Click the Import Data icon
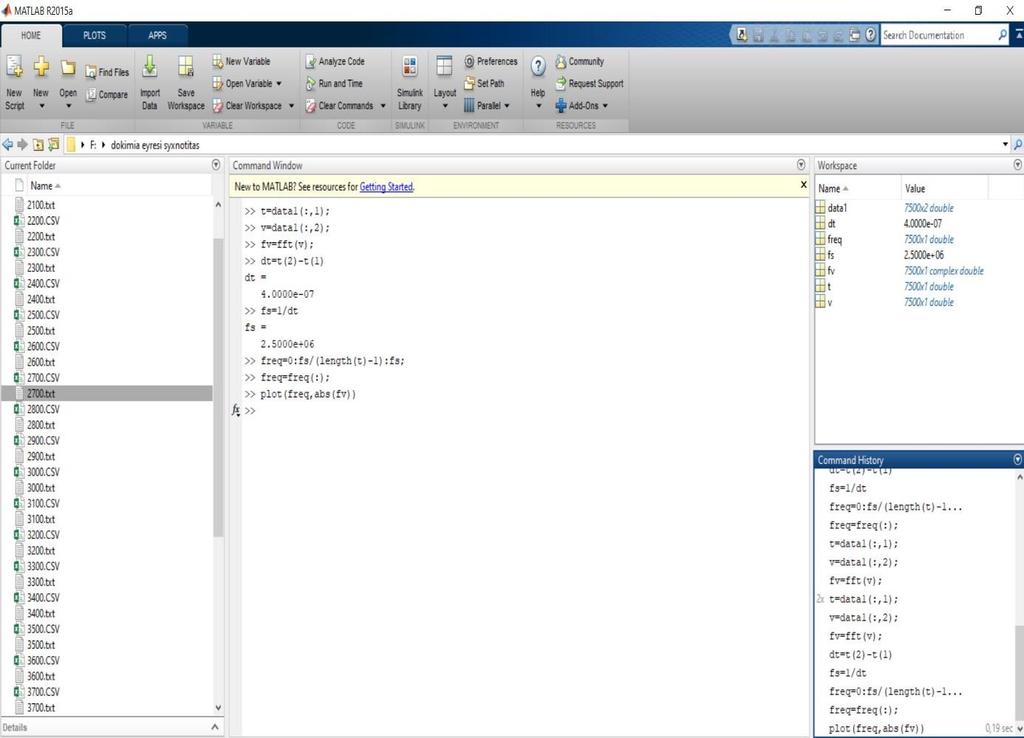The width and height of the screenshot is (1024, 738). pyautogui.click(x=150, y=66)
